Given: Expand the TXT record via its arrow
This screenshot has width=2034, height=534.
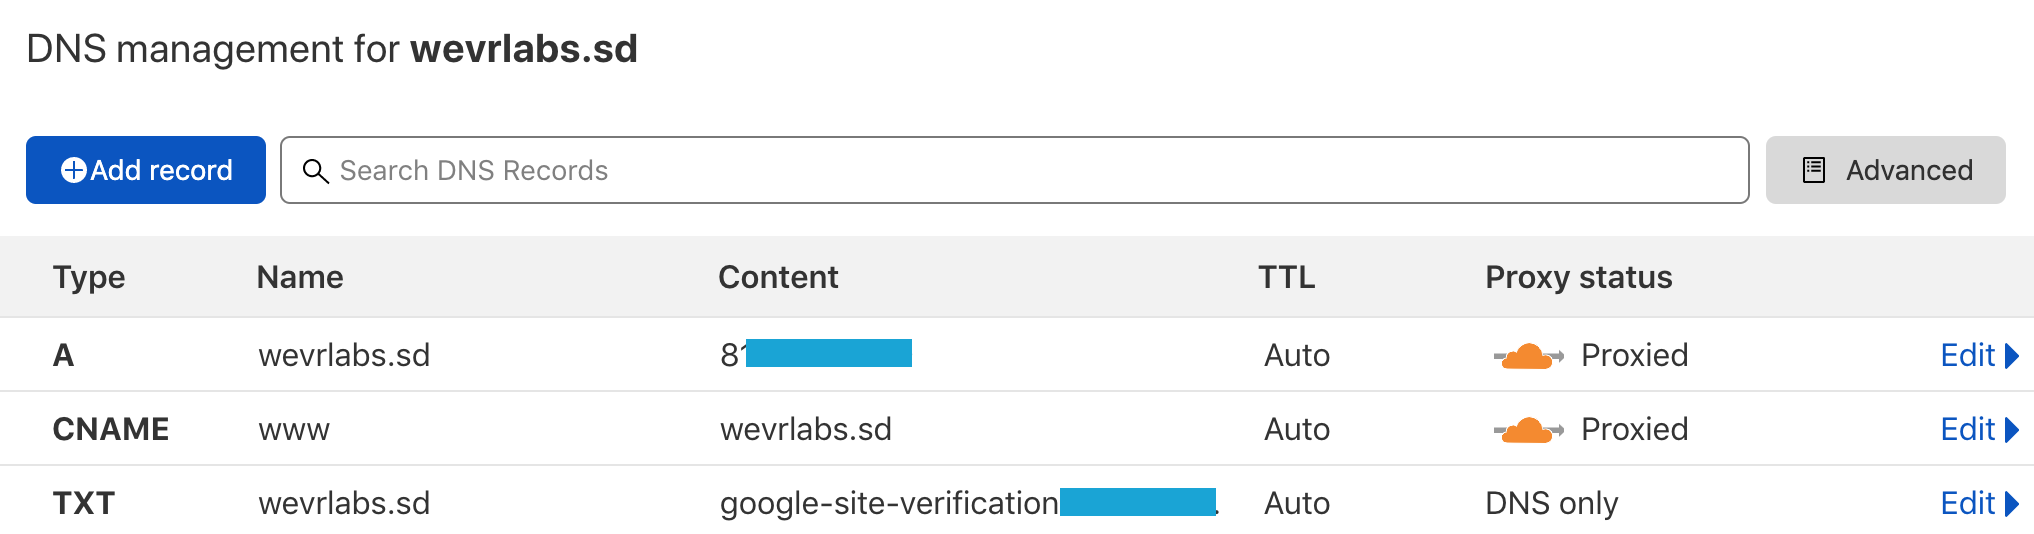Looking at the screenshot, I should click(2012, 503).
